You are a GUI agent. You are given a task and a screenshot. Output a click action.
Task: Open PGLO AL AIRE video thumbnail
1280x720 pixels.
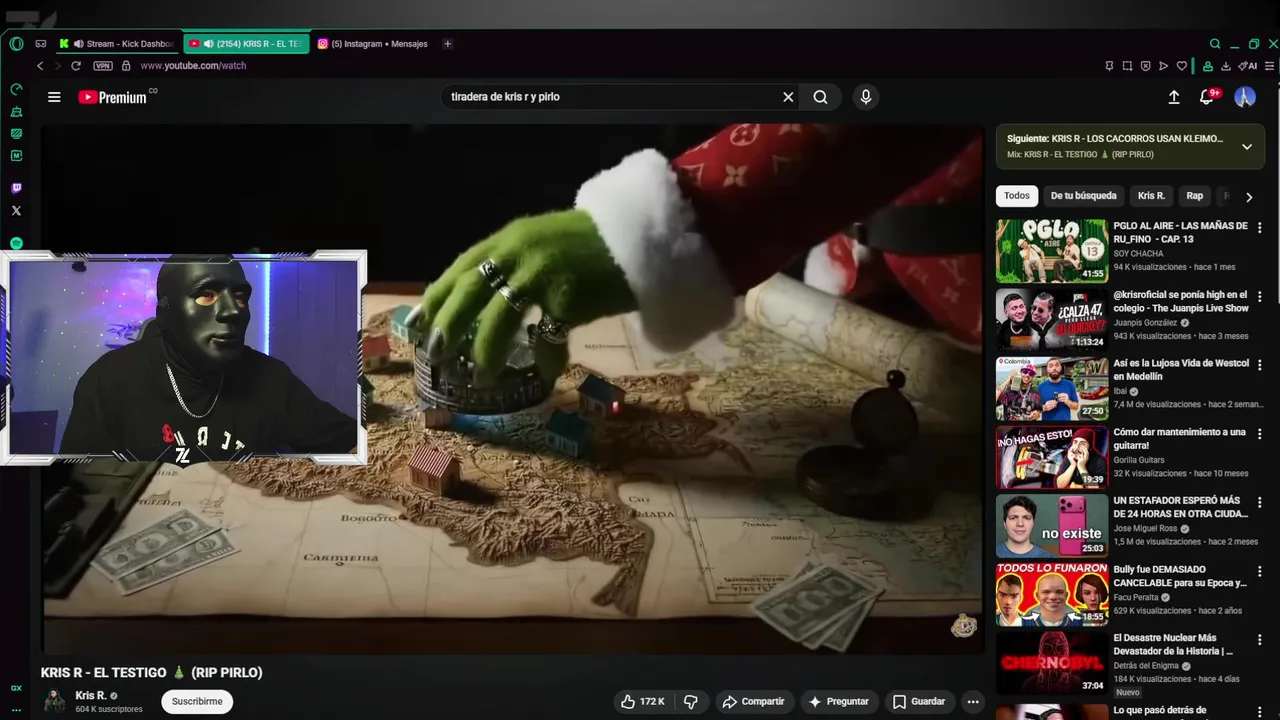click(x=1052, y=251)
